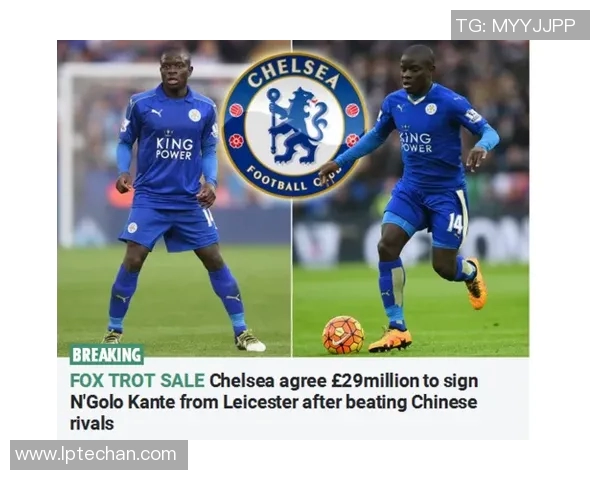
Task: Click the word rivals in headline
Action: click(92, 423)
